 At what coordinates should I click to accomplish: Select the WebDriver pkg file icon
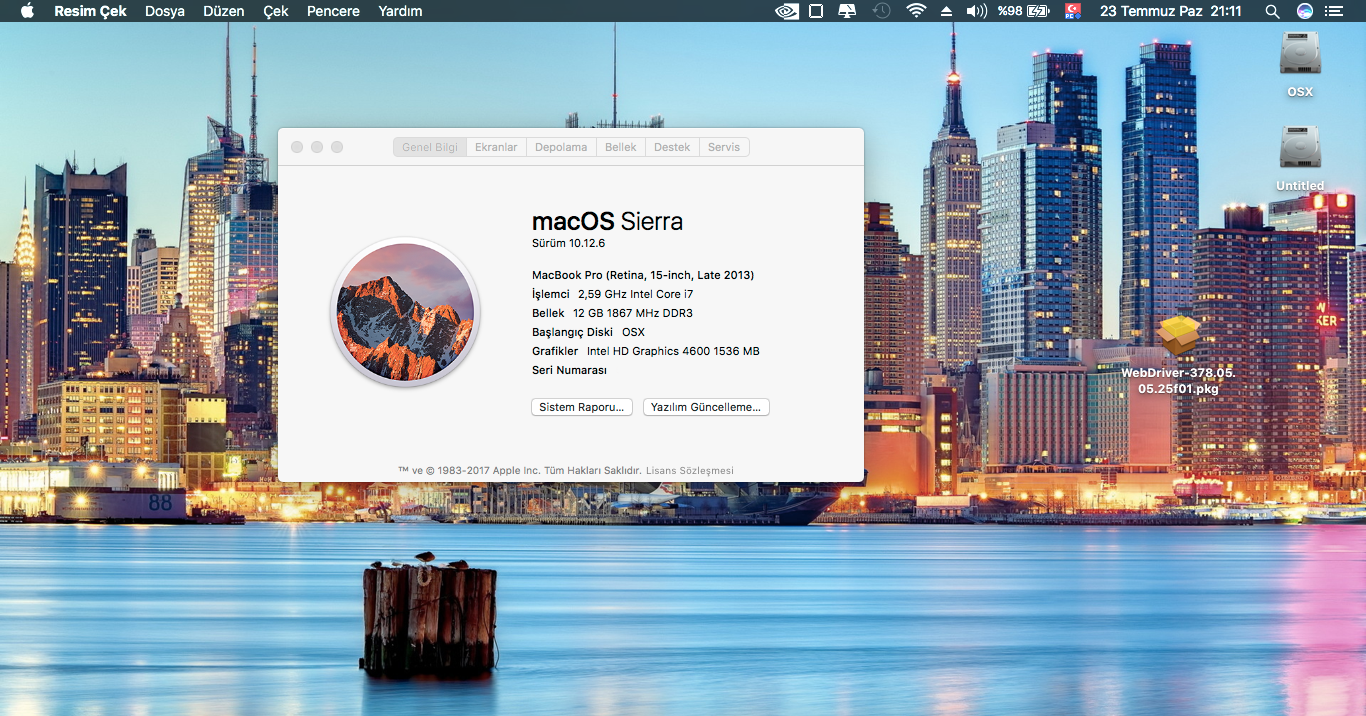point(1178,337)
